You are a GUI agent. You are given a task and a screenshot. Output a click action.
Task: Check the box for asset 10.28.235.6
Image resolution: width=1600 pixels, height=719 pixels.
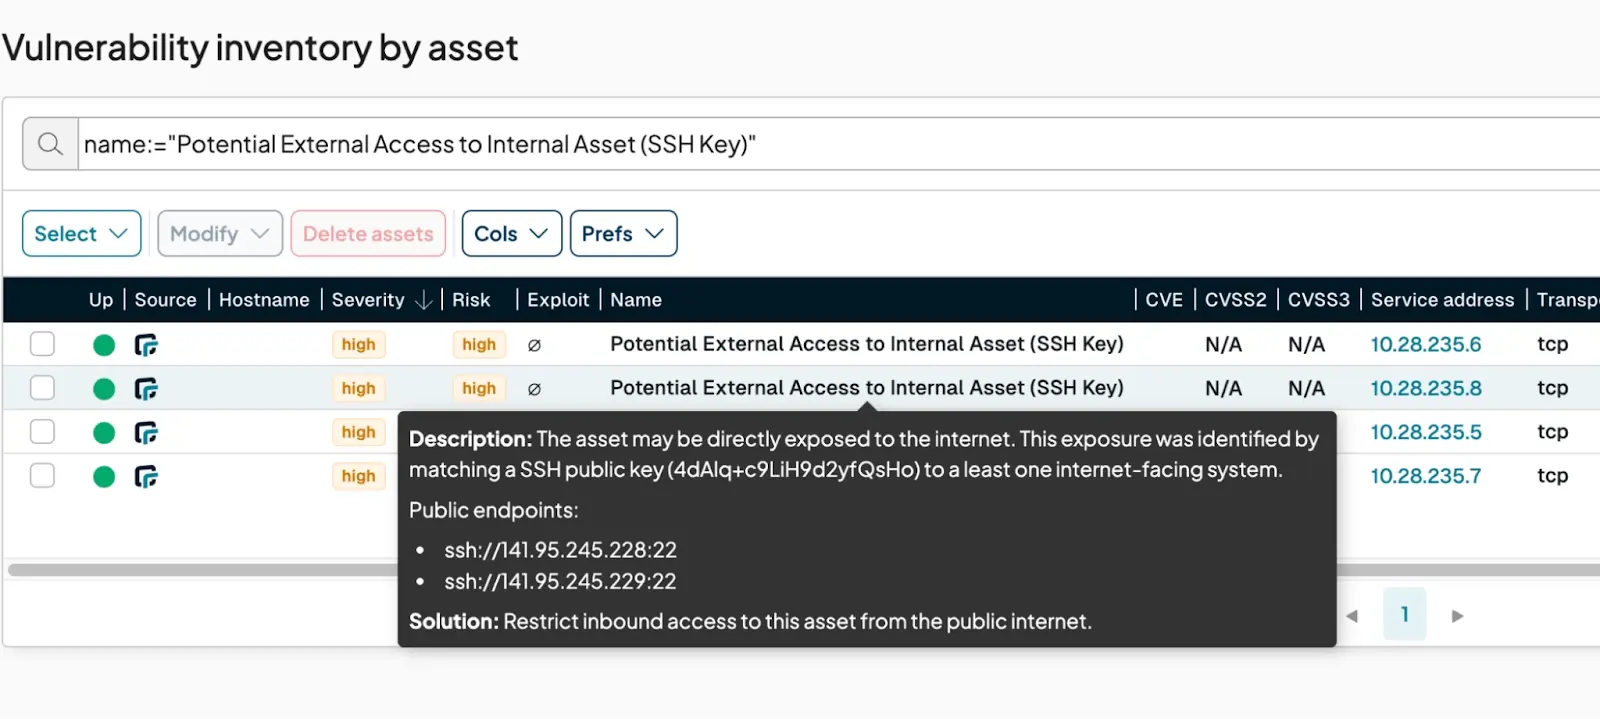click(42, 344)
